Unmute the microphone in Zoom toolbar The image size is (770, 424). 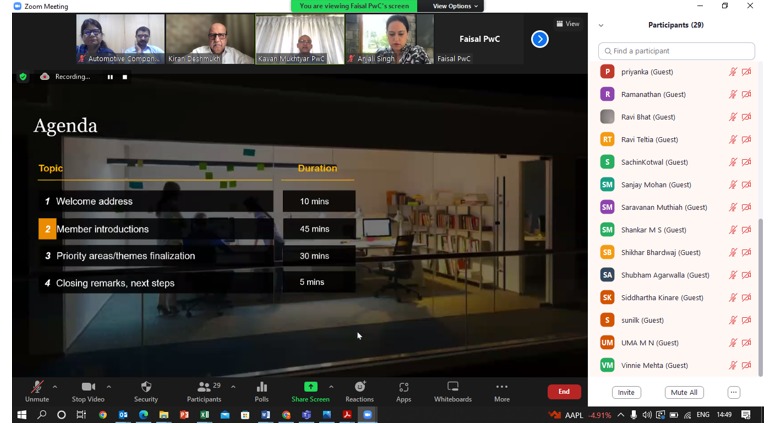coord(37,388)
